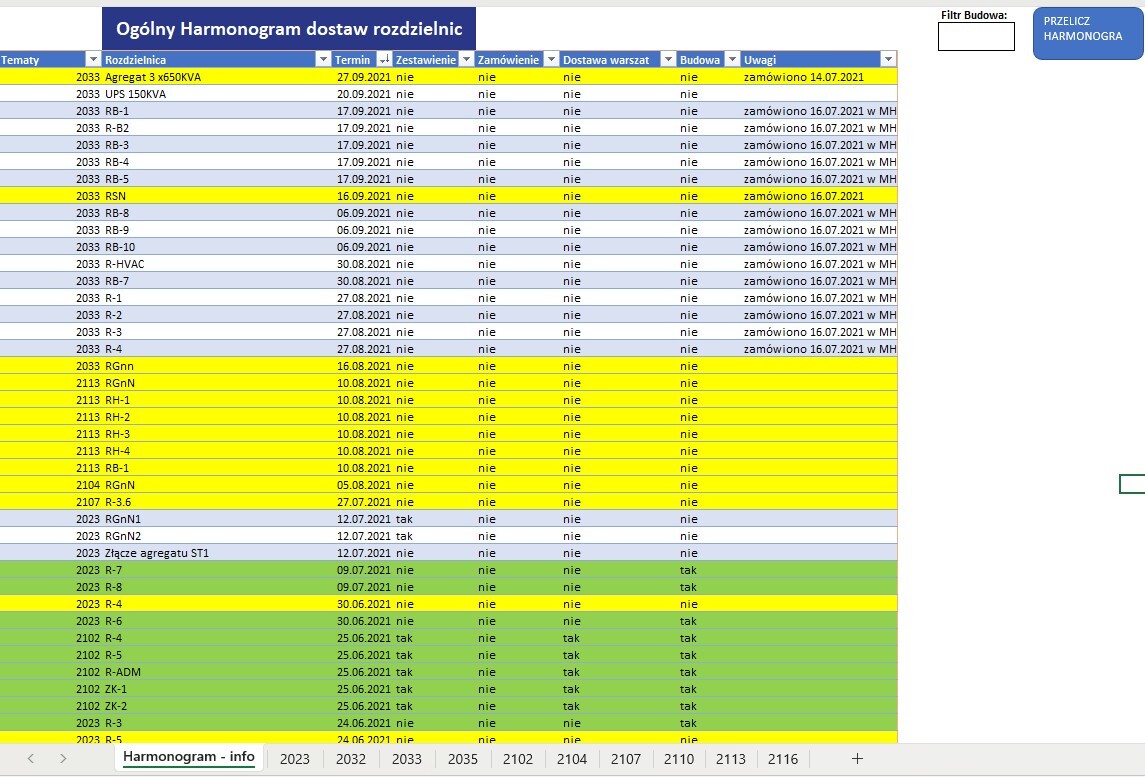Switch to the 2116 sheet tab
This screenshot has width=1145, height=777.
783,759
